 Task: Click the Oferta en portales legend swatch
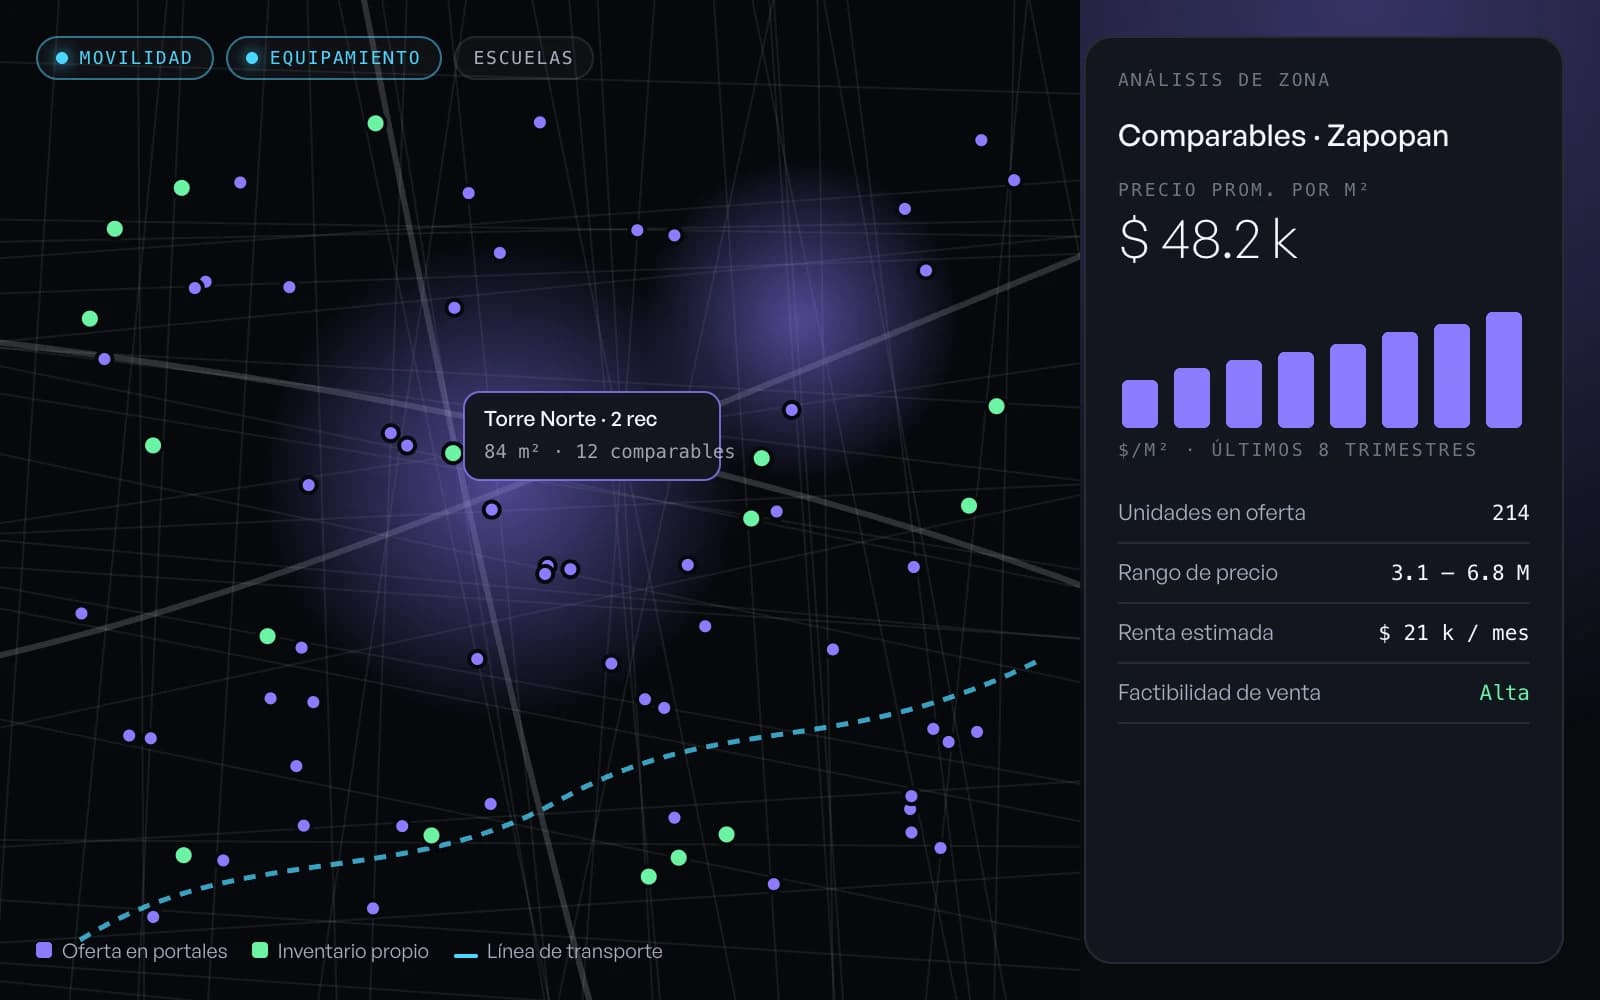pos(44,950)
